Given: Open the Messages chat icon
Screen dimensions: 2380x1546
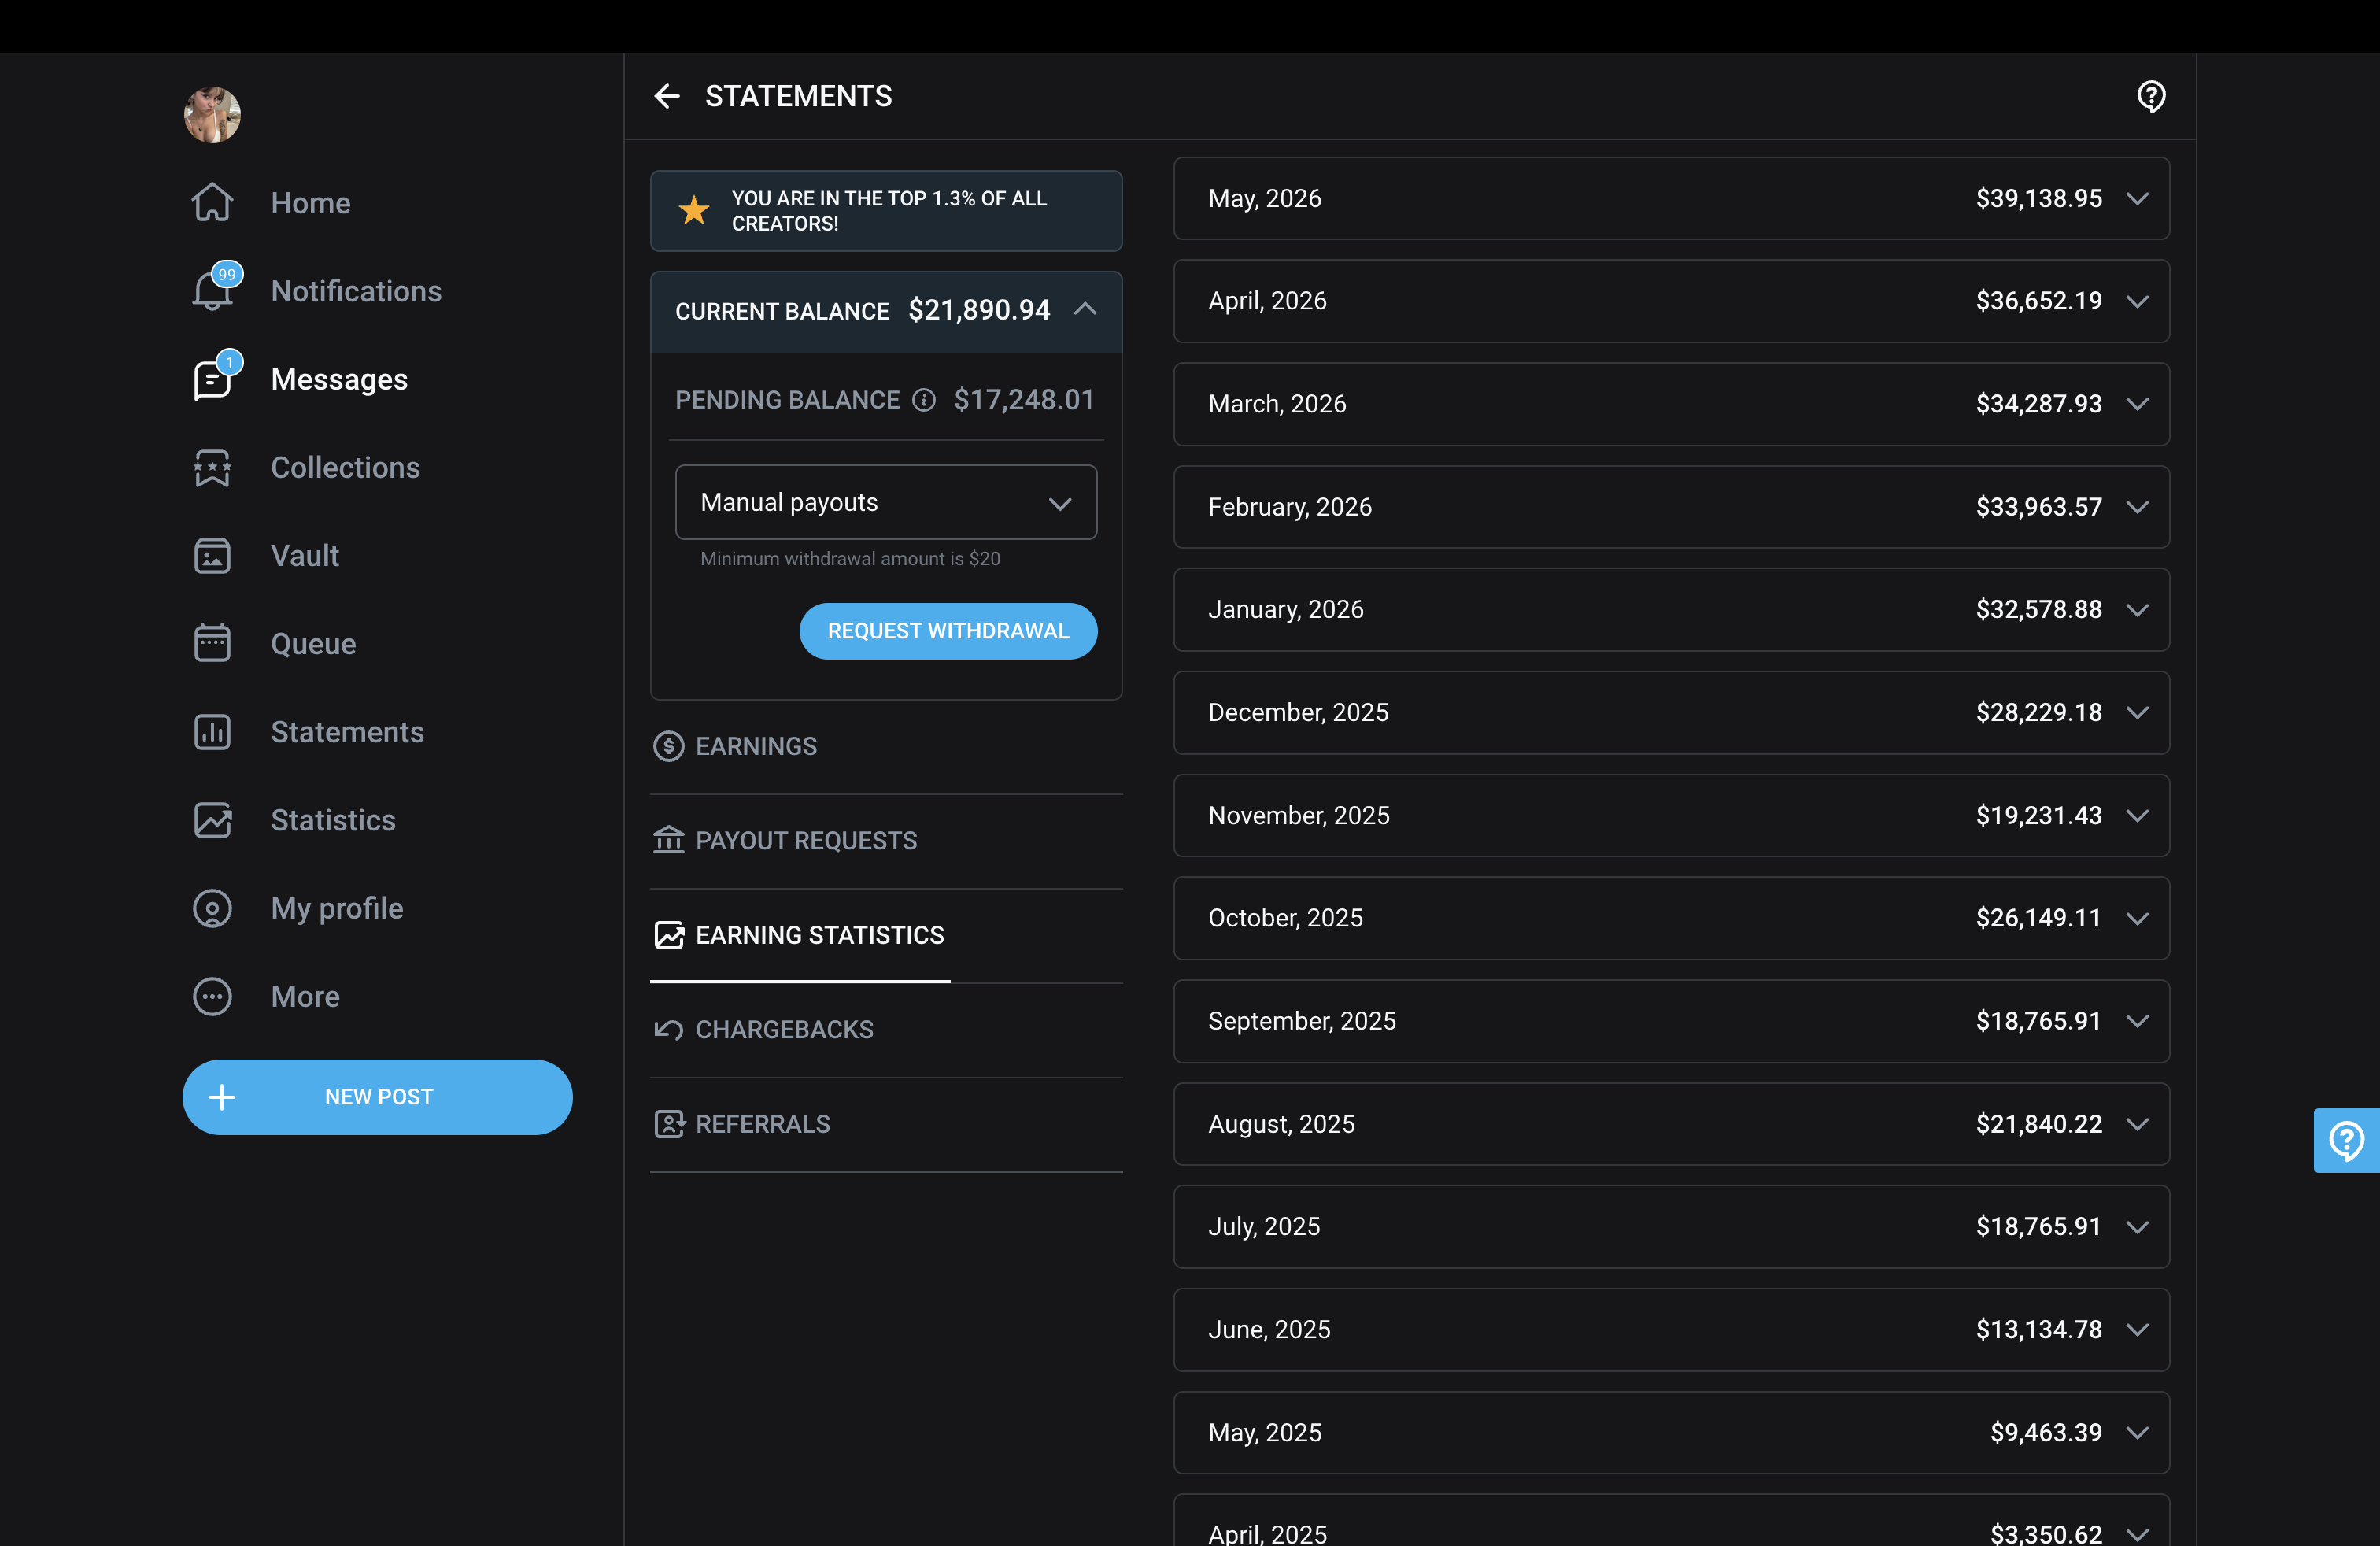Looking at the screenshot, I should point(213,380).
